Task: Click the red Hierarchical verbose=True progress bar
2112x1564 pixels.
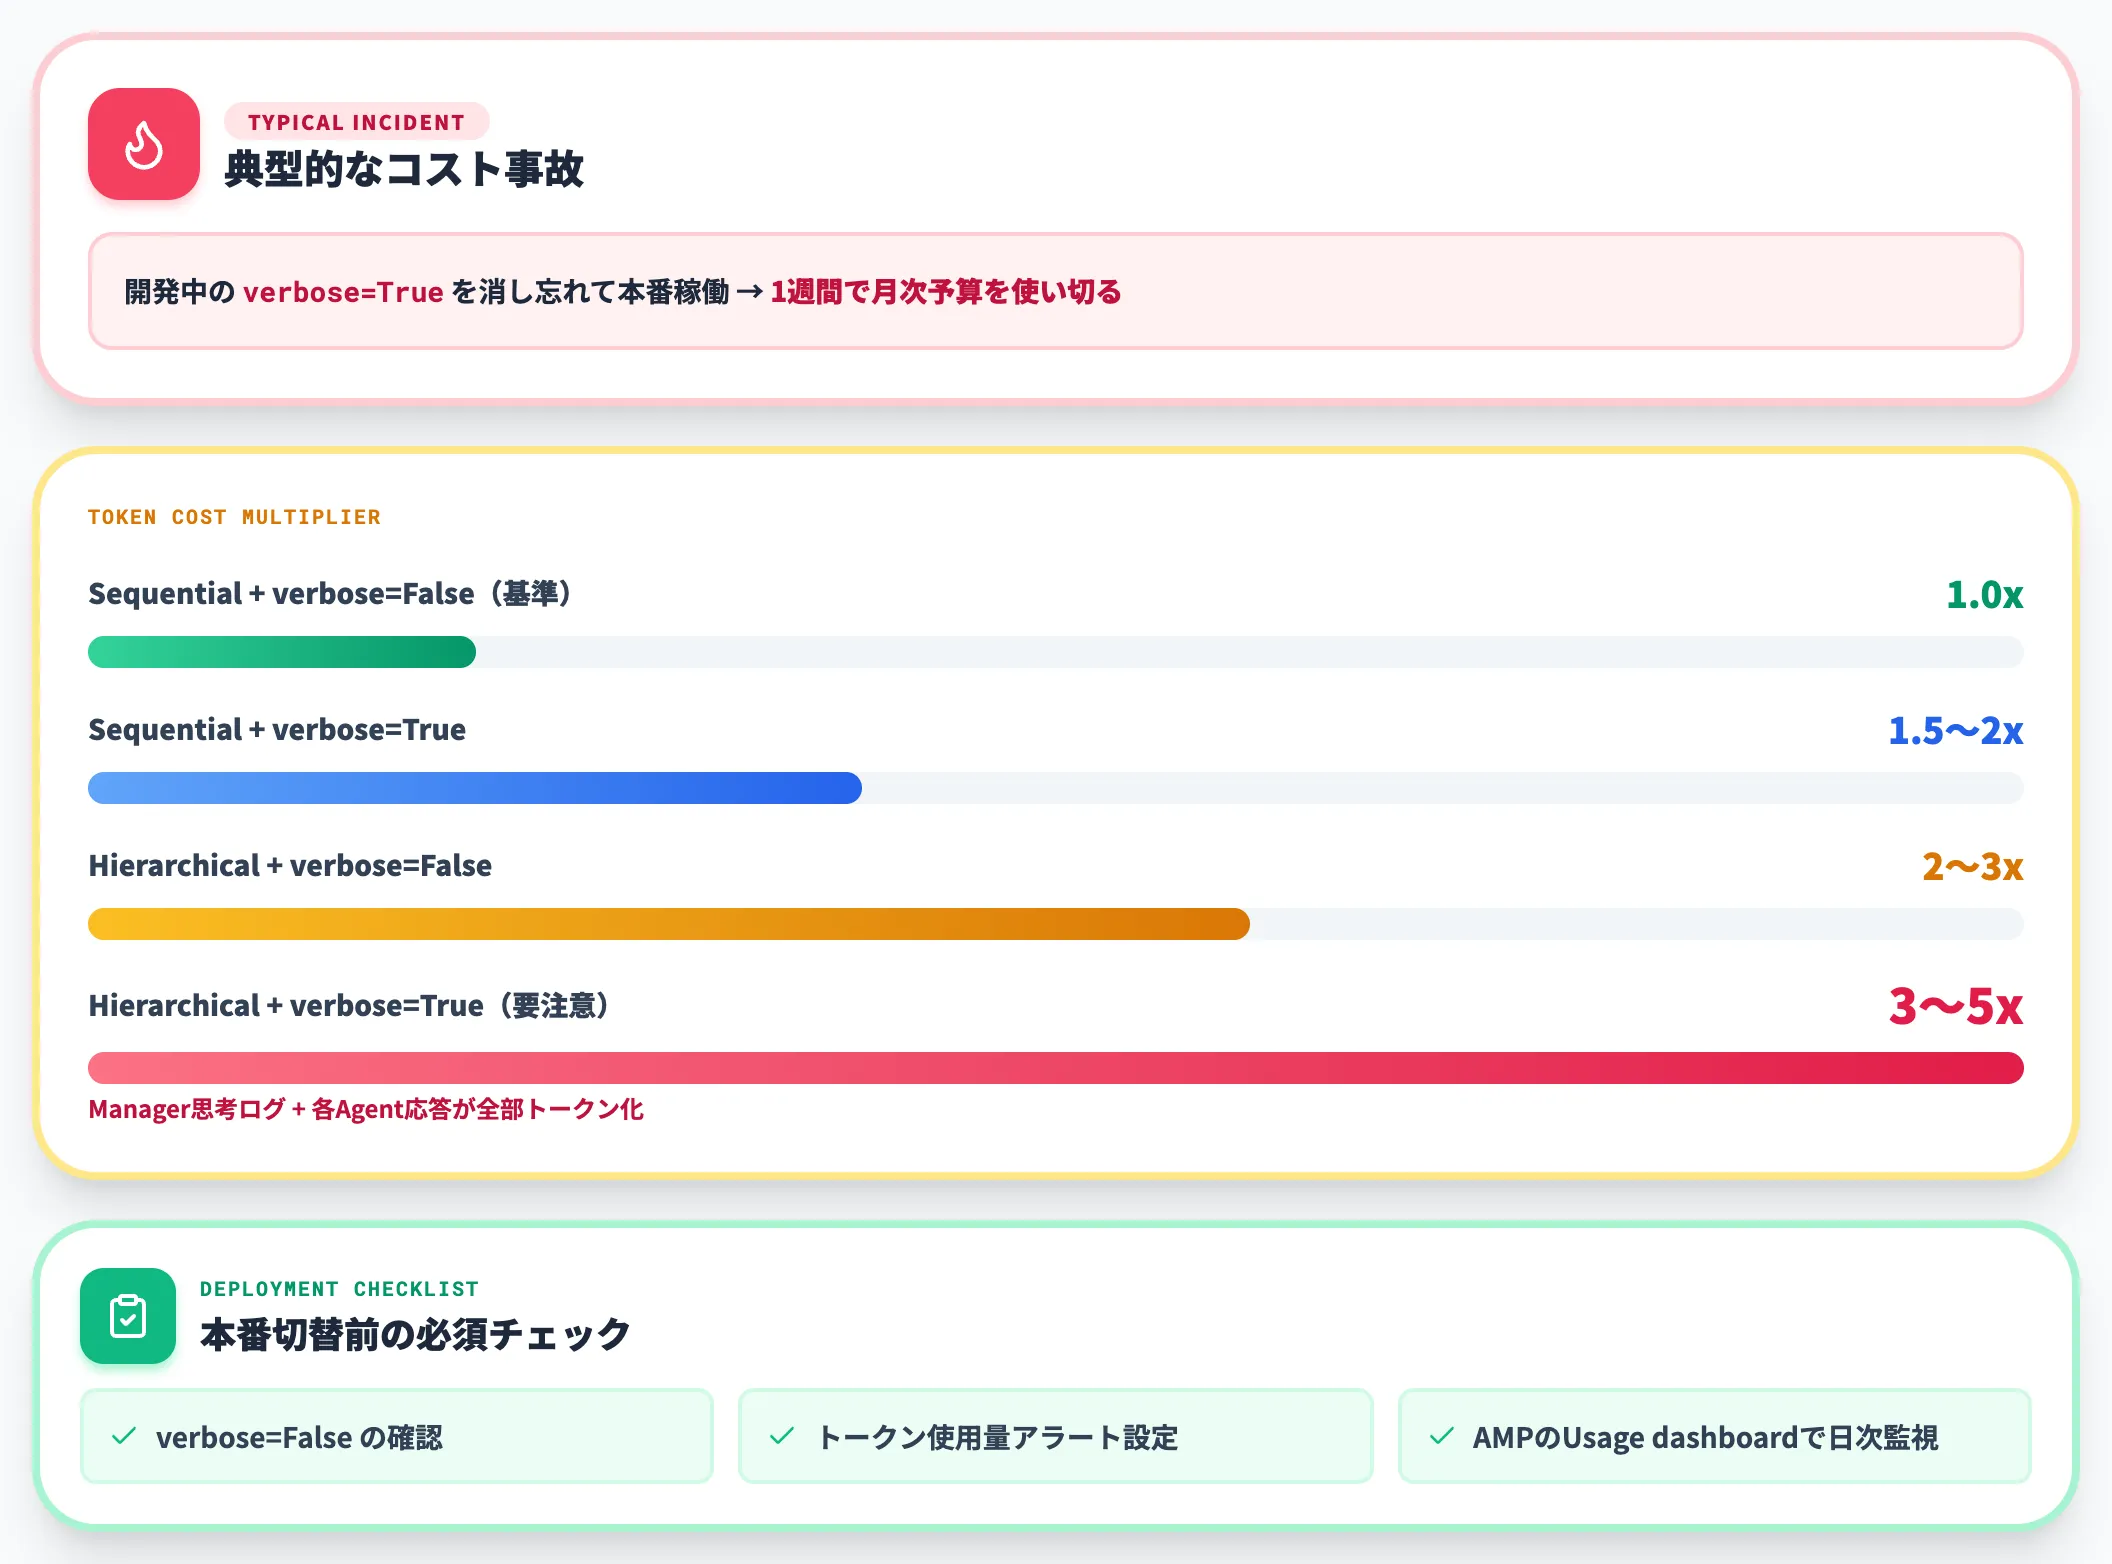Action: pyautogui.click(x=1056, y=1068)
